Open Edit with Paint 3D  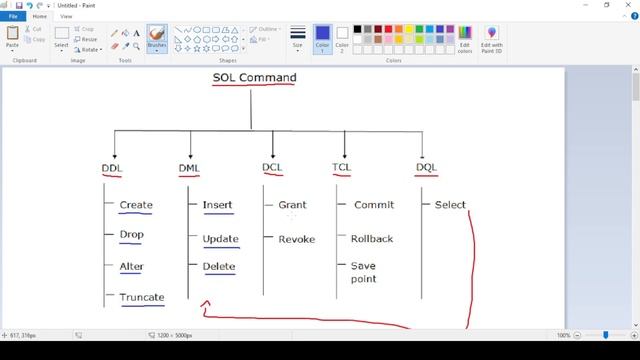click(x=491, y=39)
